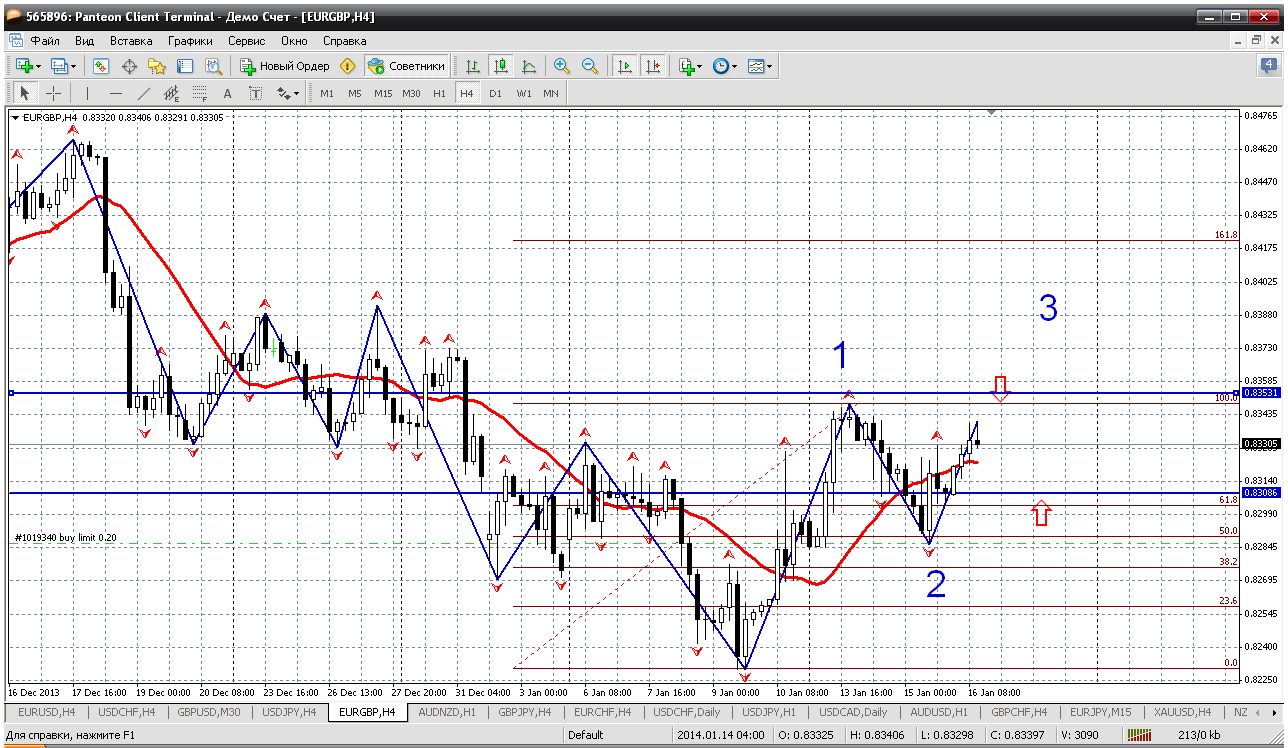Screen dimensions: 1288x748
Task: Toggle the Советники (Expert Advisors) button
Action: click(x=406, y=66)
